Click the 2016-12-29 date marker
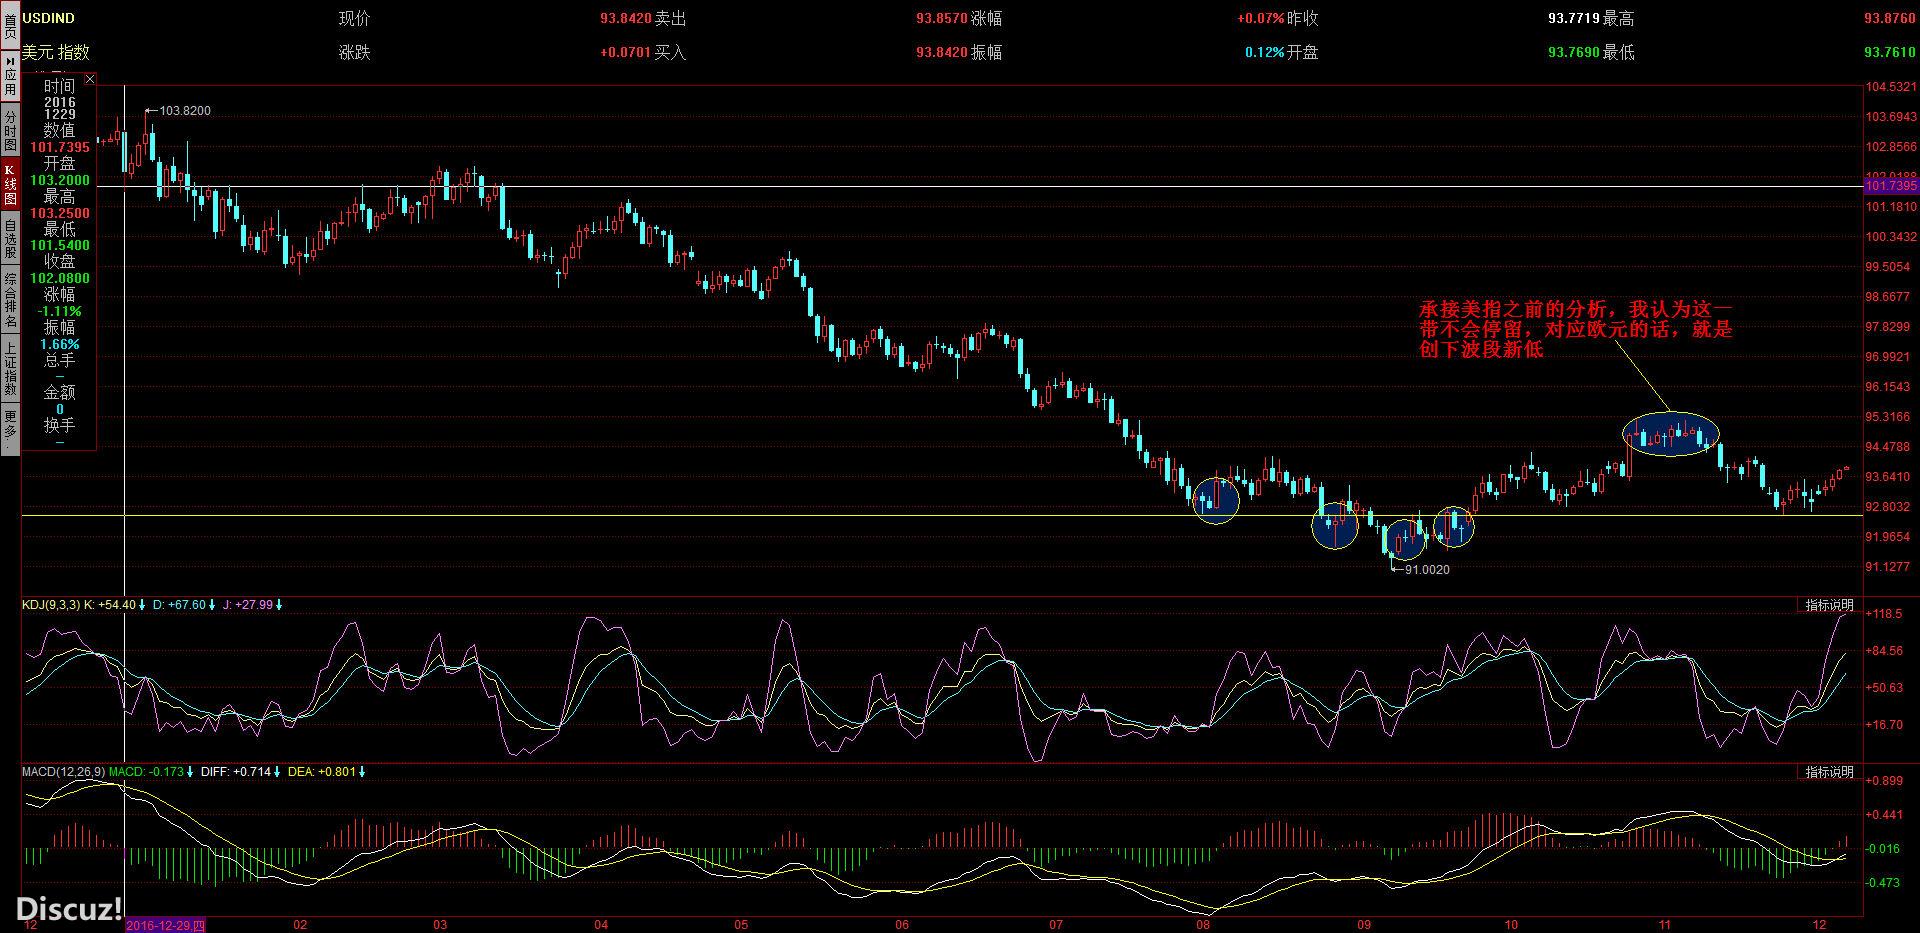 tap(166, 926)
